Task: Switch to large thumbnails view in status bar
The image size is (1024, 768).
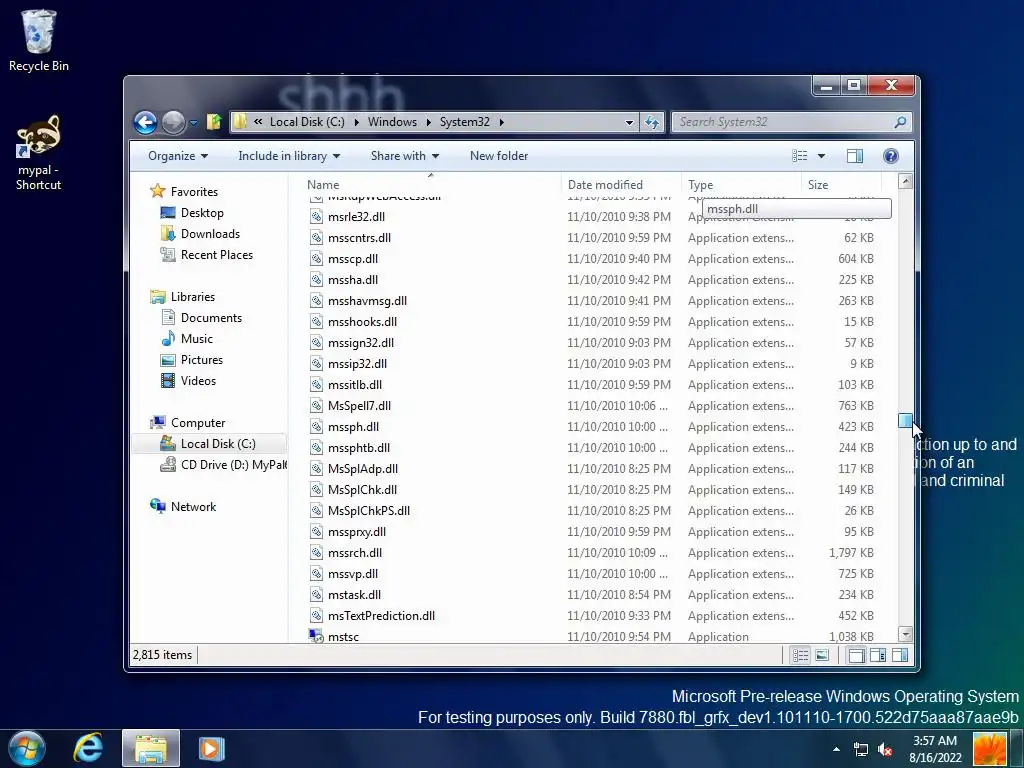Action: point(822,655)
